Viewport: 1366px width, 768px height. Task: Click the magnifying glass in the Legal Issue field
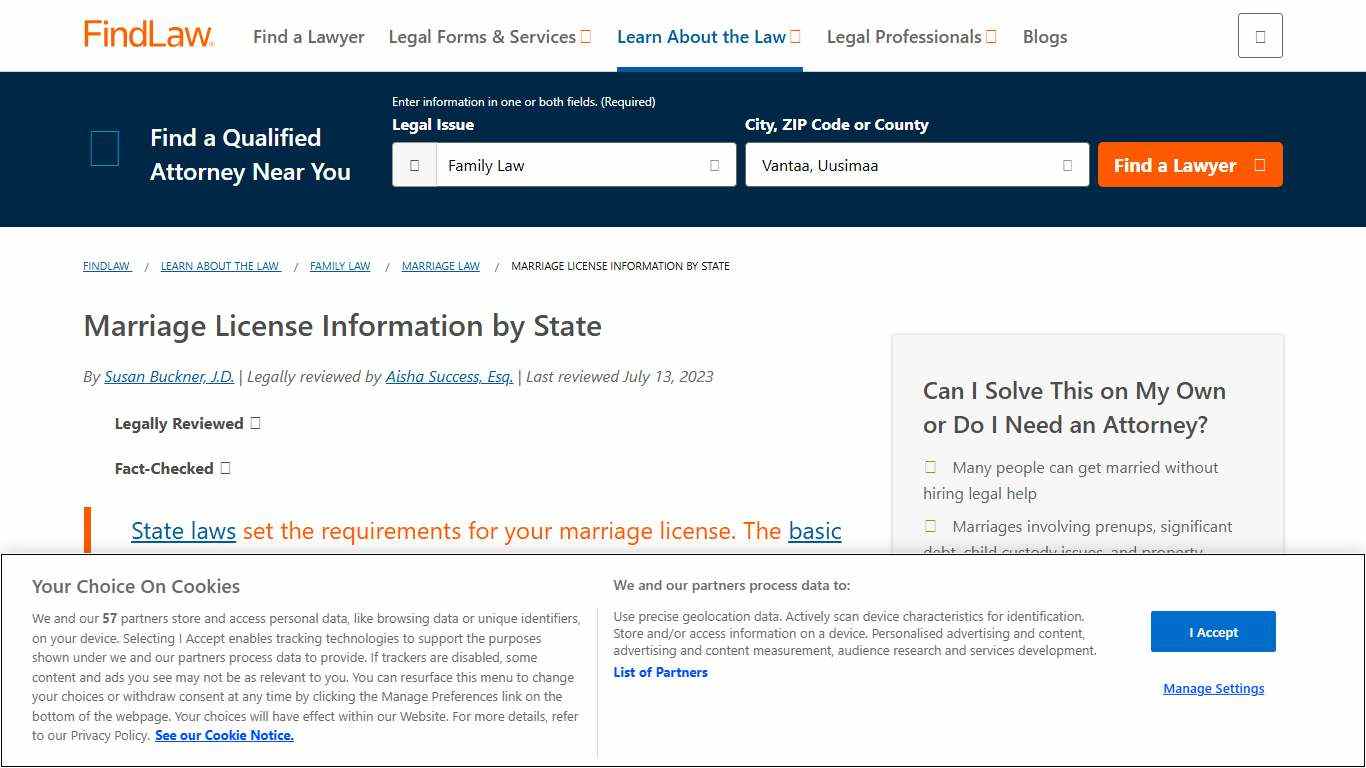tap(414, 164)
